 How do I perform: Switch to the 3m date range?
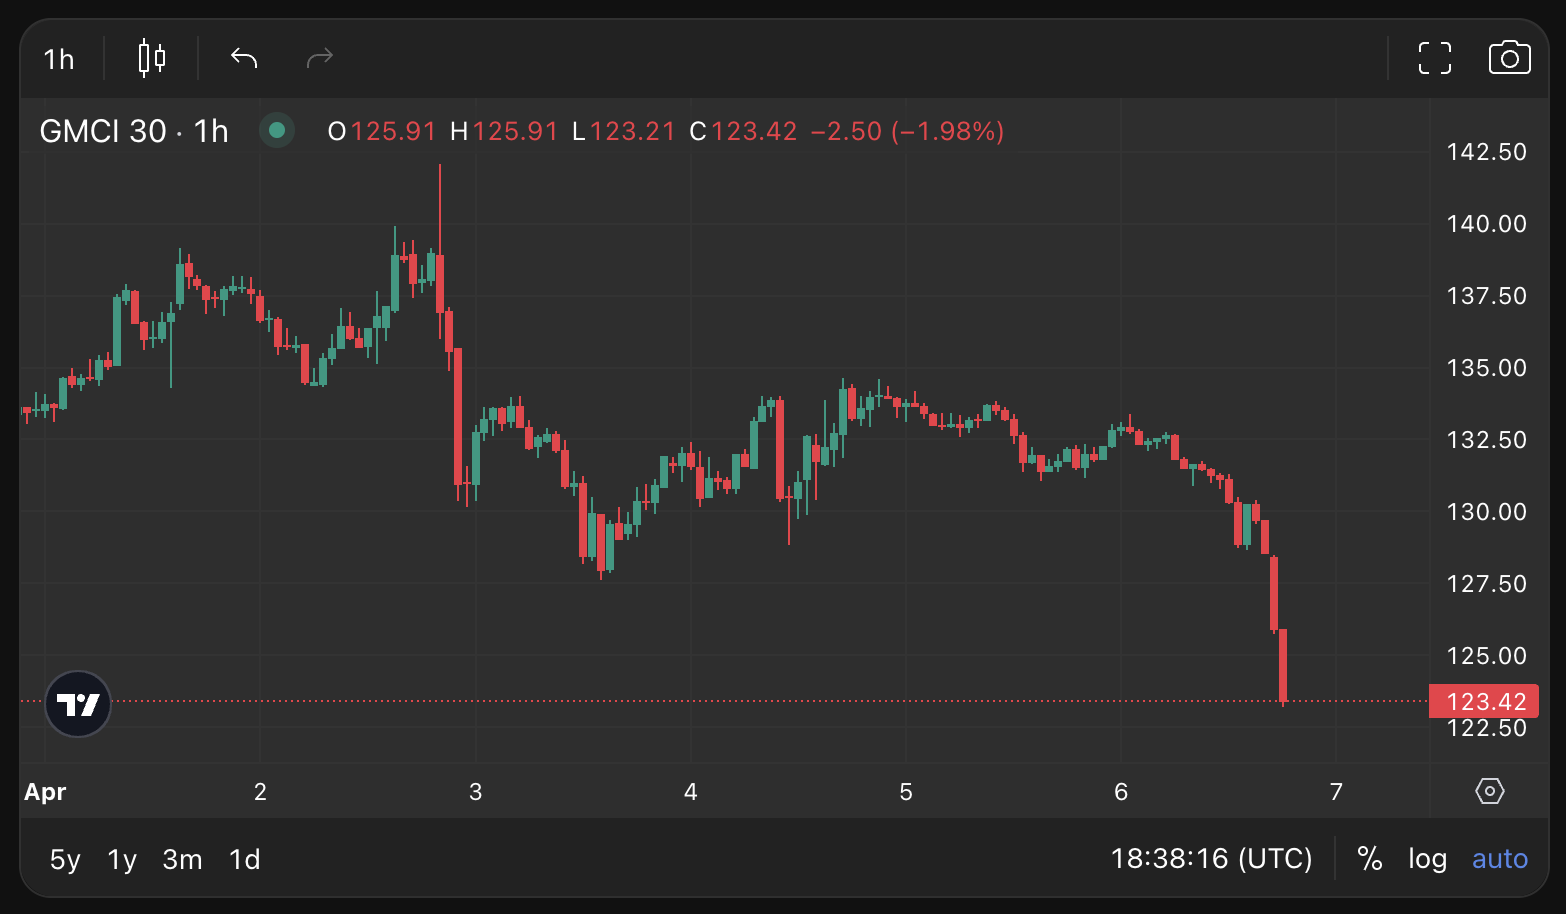tap(182, 859)
